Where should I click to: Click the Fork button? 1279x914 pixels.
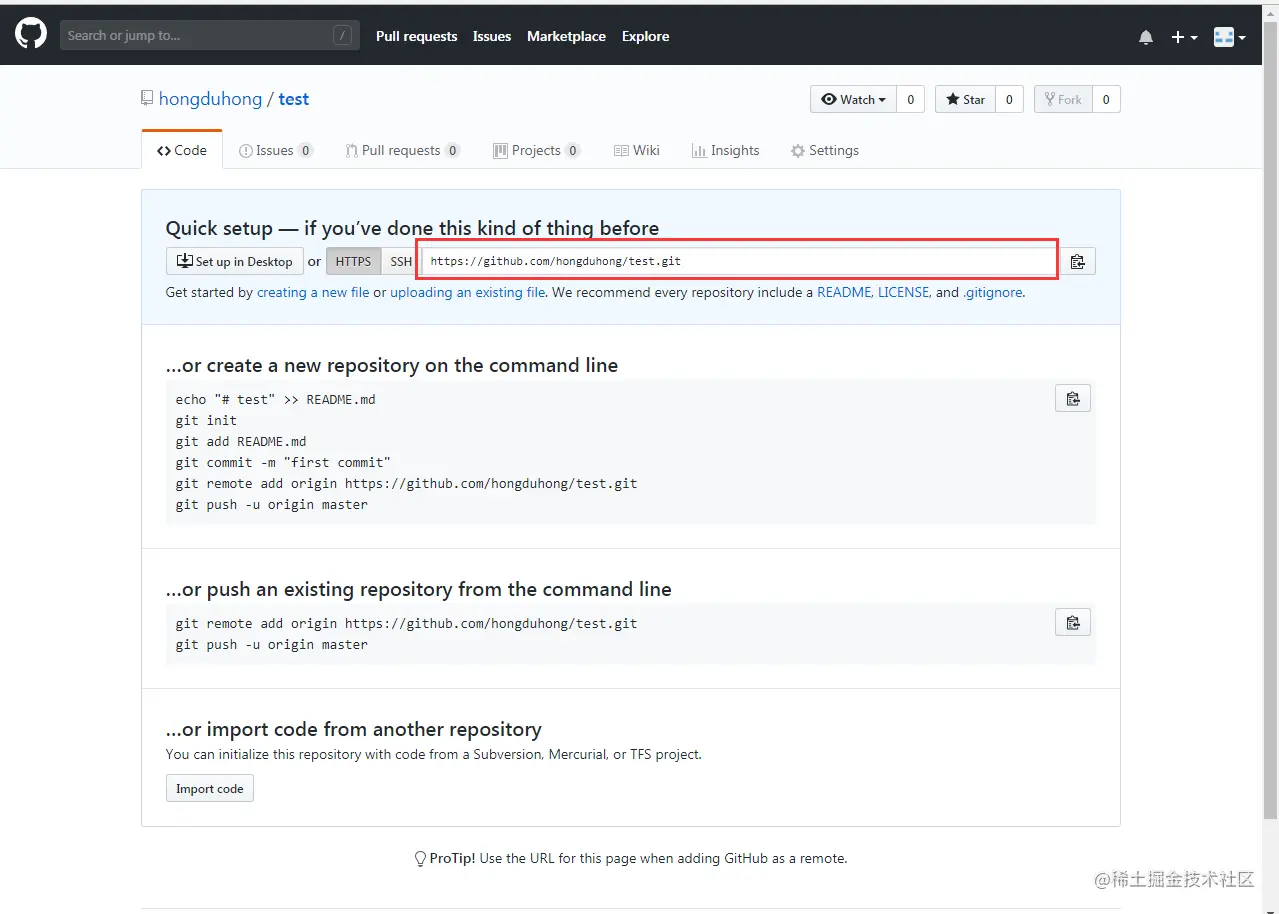[x=1063, y=99]
